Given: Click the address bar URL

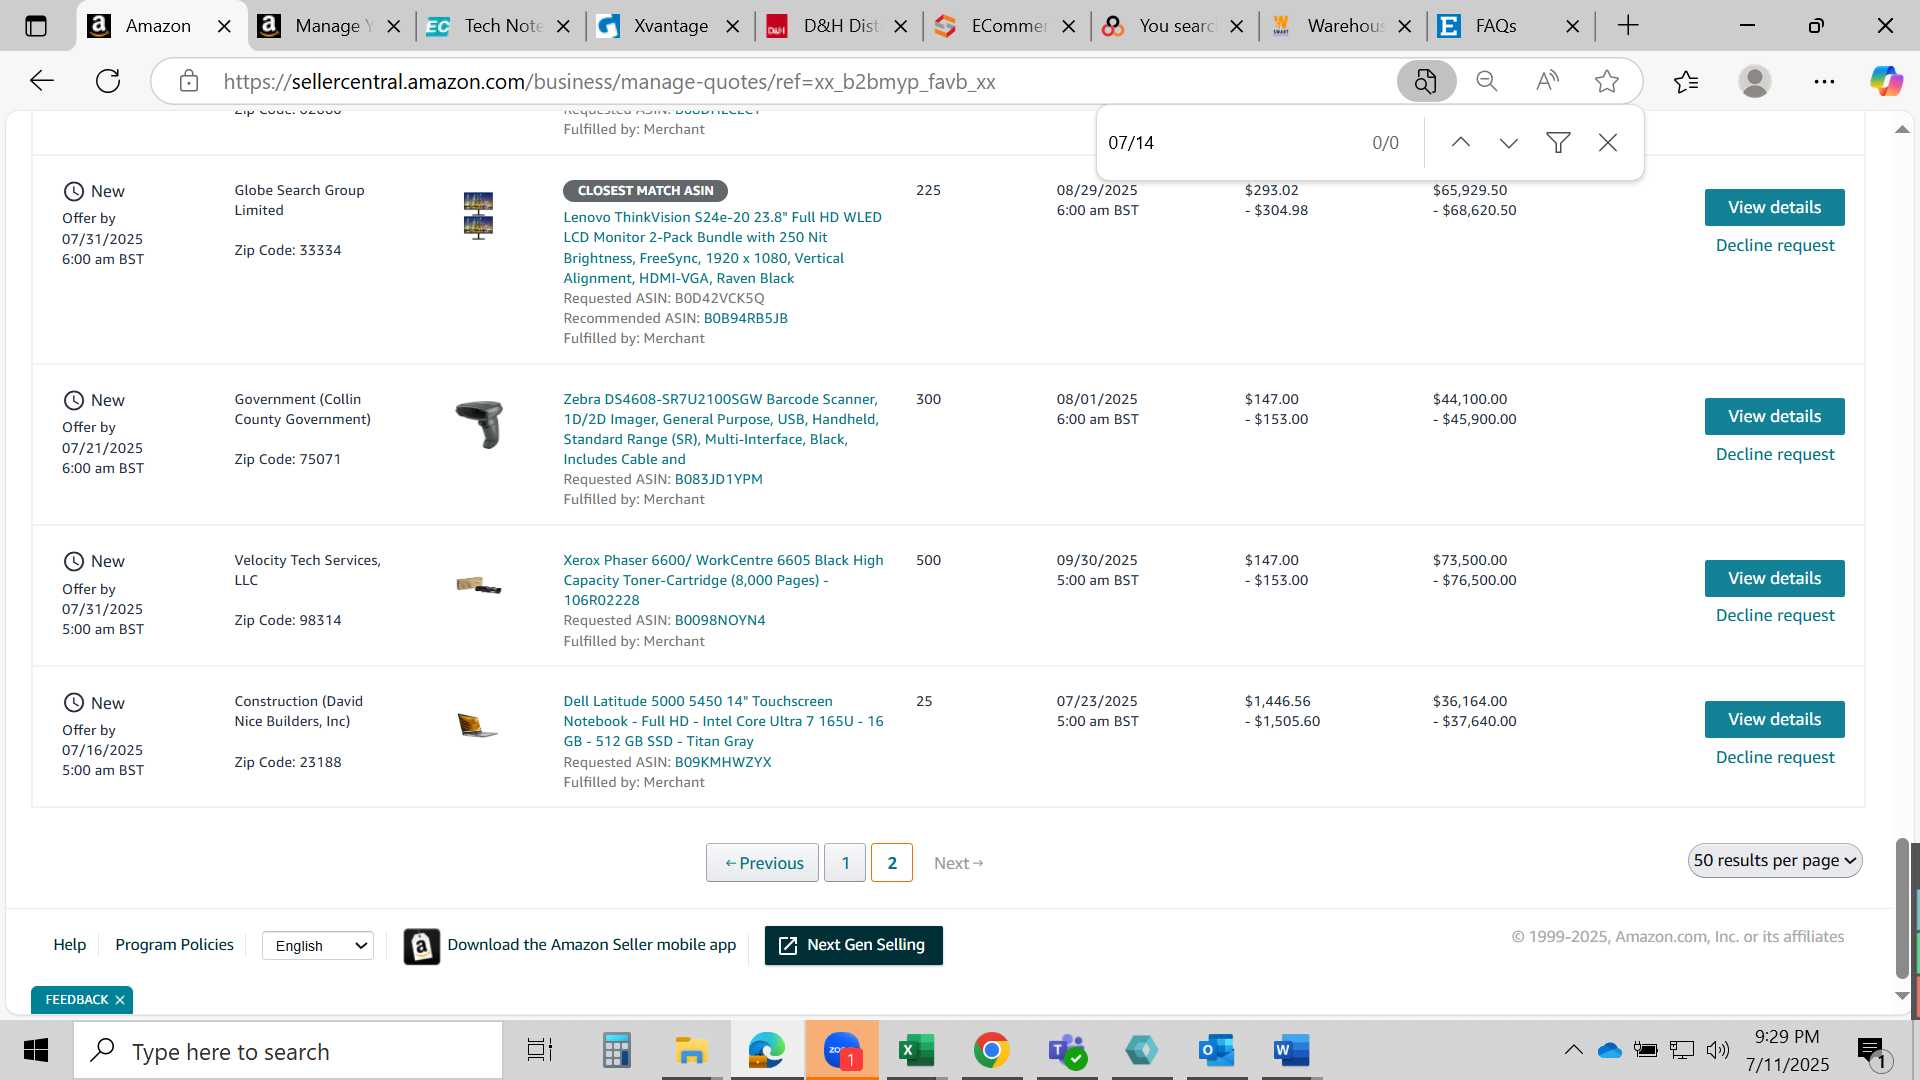Looking at the screenshot, I should pos(609,82).
